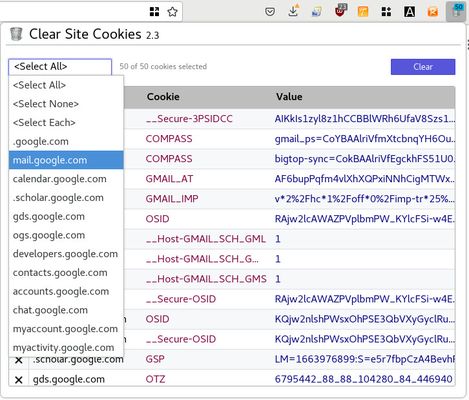Viewport: 469px width, 400px height.
Task: Click the four-squares extension icon near the A icon
Action: point(386,12)
